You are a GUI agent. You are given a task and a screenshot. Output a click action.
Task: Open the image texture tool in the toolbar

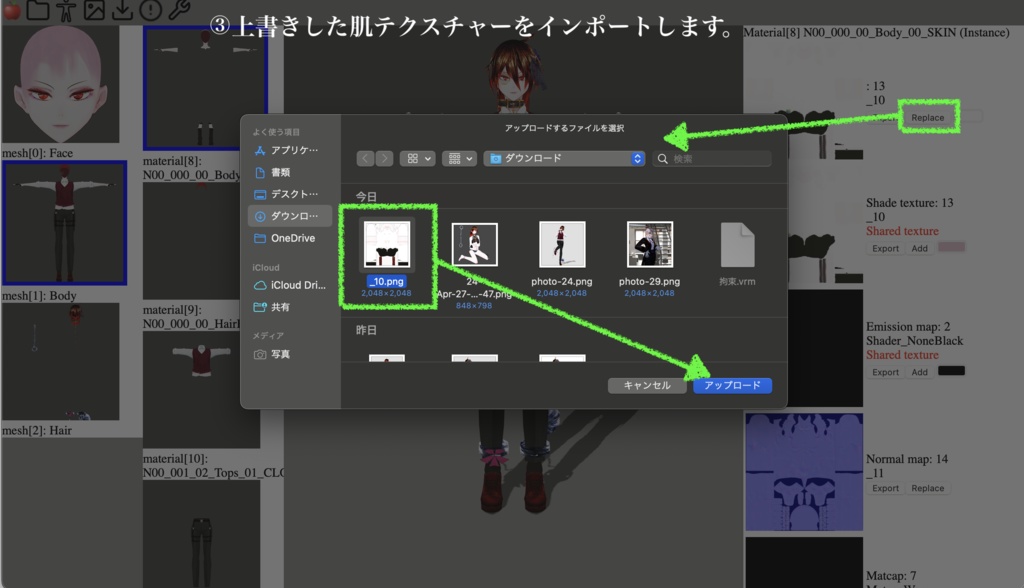[93, 9]
